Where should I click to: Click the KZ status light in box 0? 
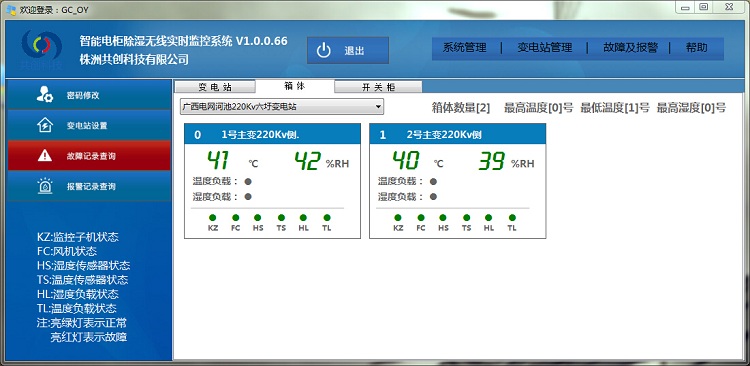[213, 218]
